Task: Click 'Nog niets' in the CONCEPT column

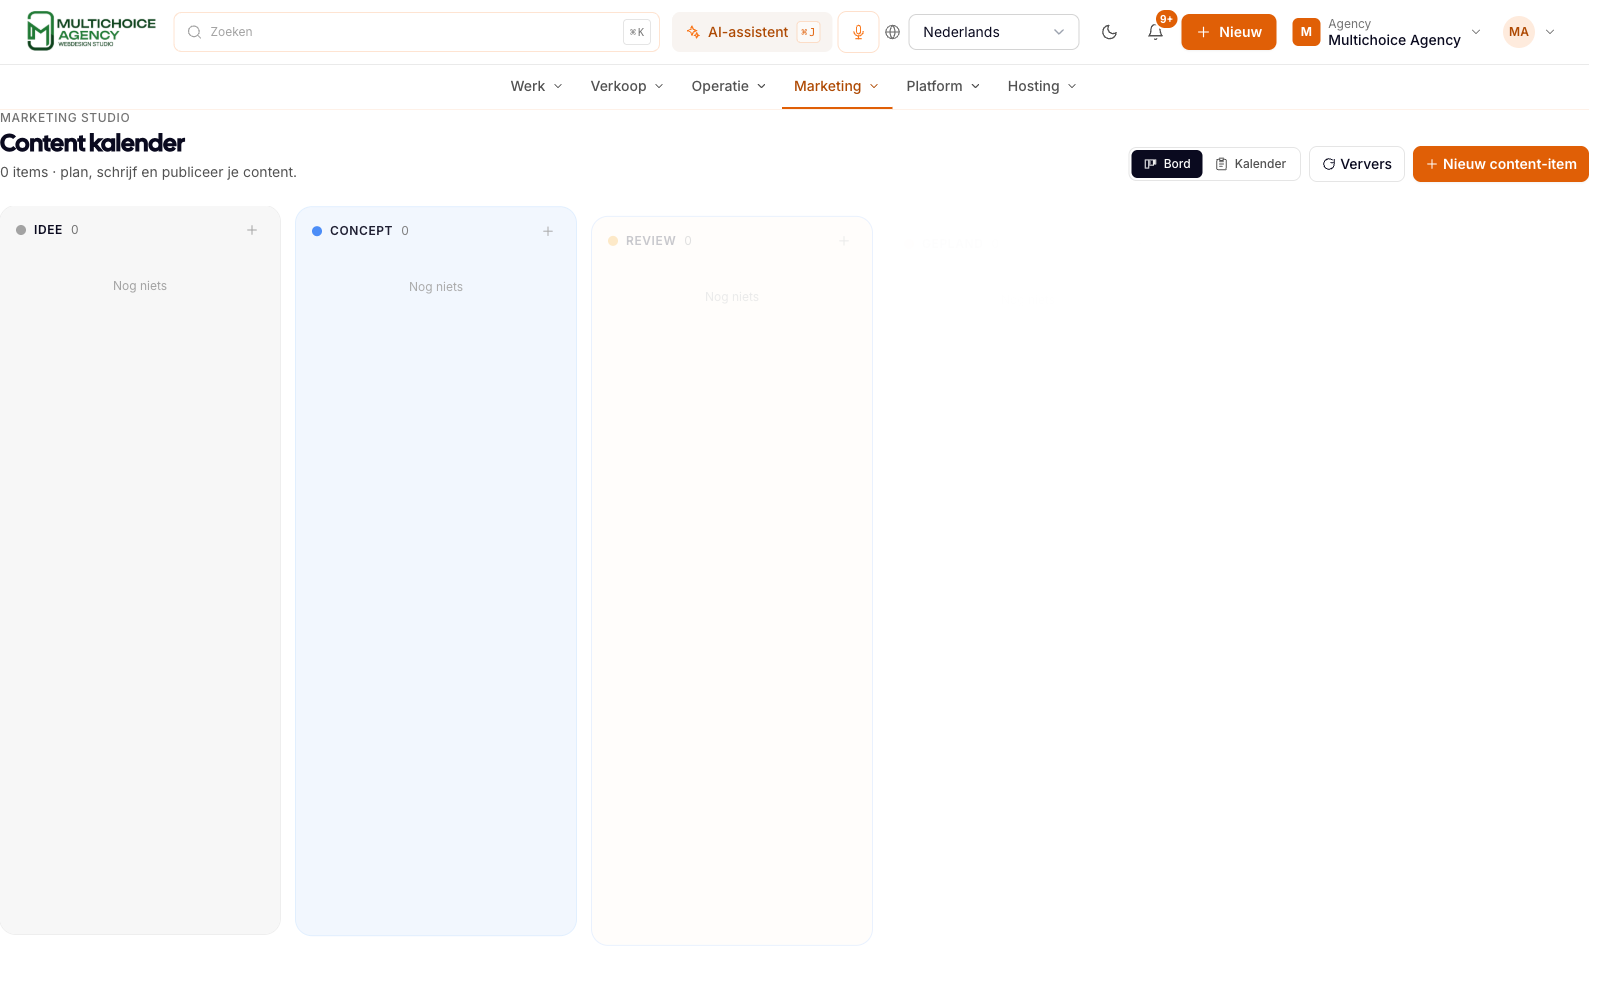Action: click(x=436, y=287)
